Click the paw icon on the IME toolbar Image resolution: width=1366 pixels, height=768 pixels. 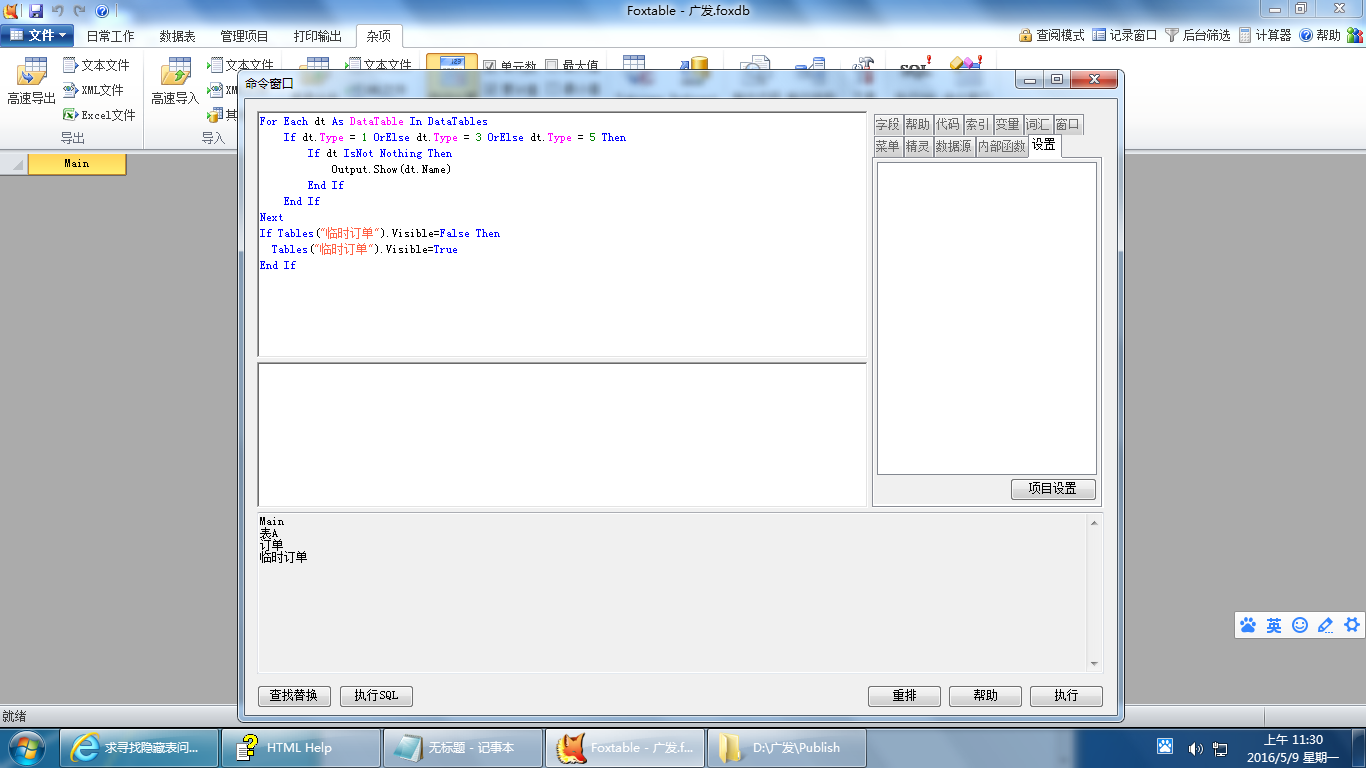(1248, 625)
